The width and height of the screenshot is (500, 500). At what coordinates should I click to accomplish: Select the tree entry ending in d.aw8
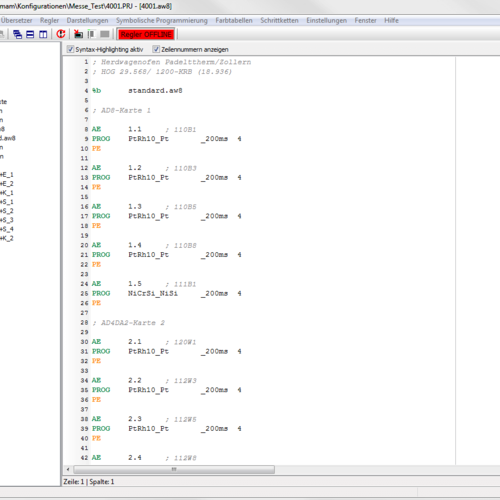click(8, 138)
